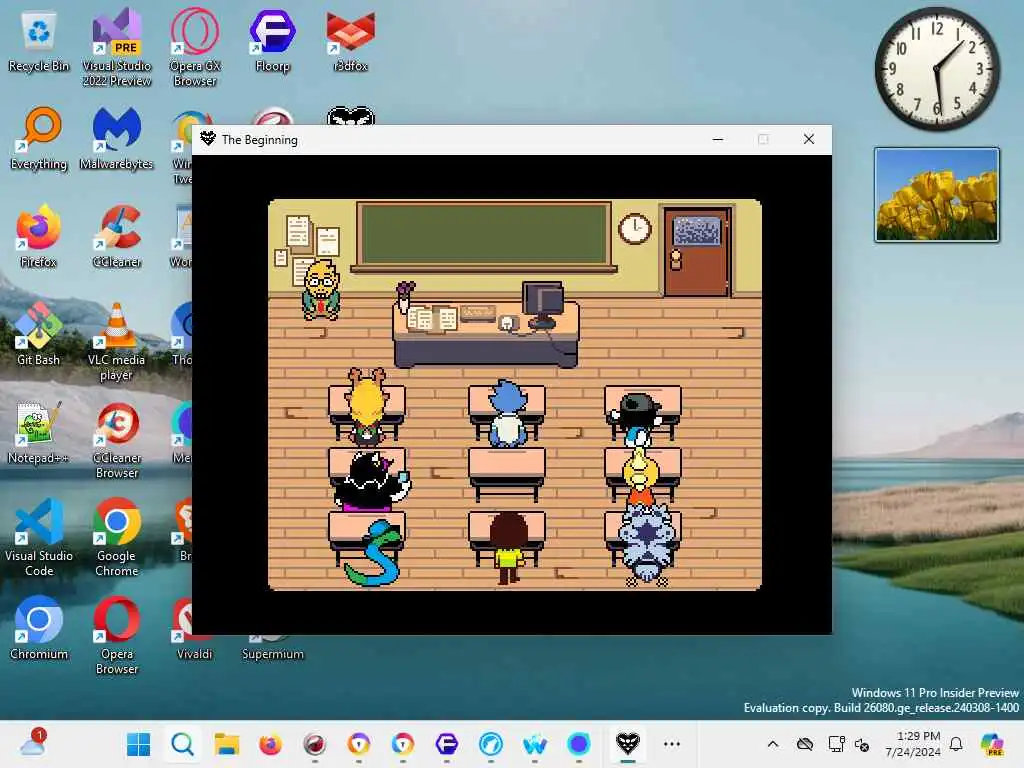1024x768 pixels.
Task: Click the classroom door in the game
Action: point(697,251)
